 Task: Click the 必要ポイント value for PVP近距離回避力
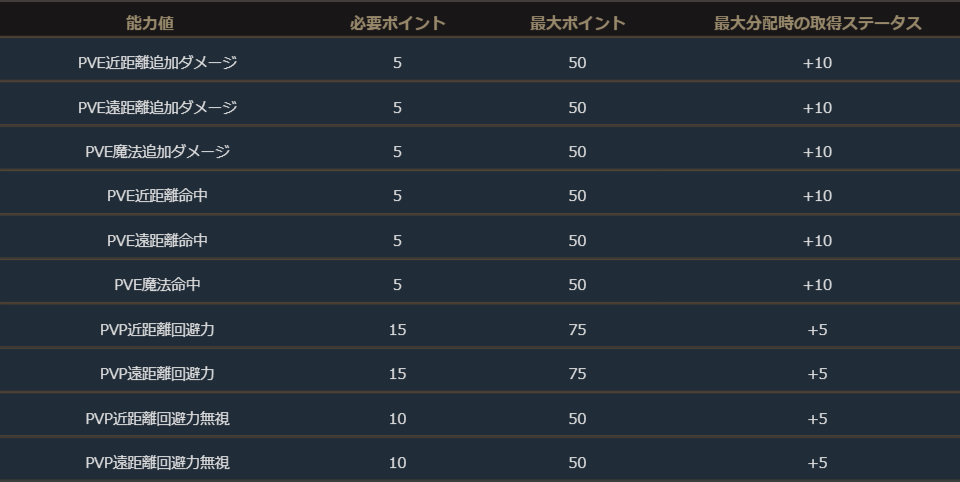[x=397, y=330]
